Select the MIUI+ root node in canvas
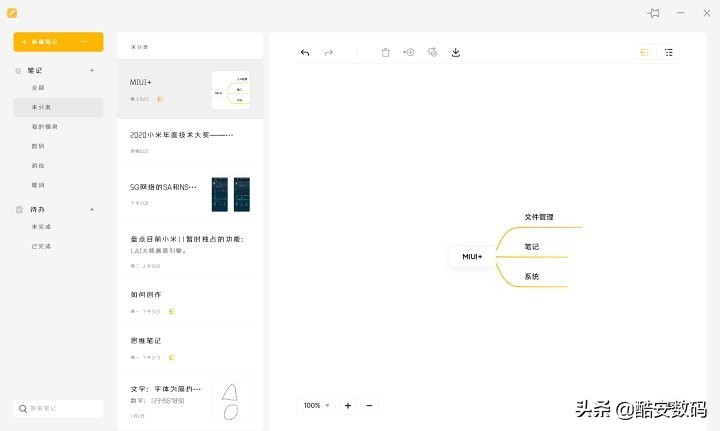The height and width of the screenshot is (431, 720). [x=472, y=257]
